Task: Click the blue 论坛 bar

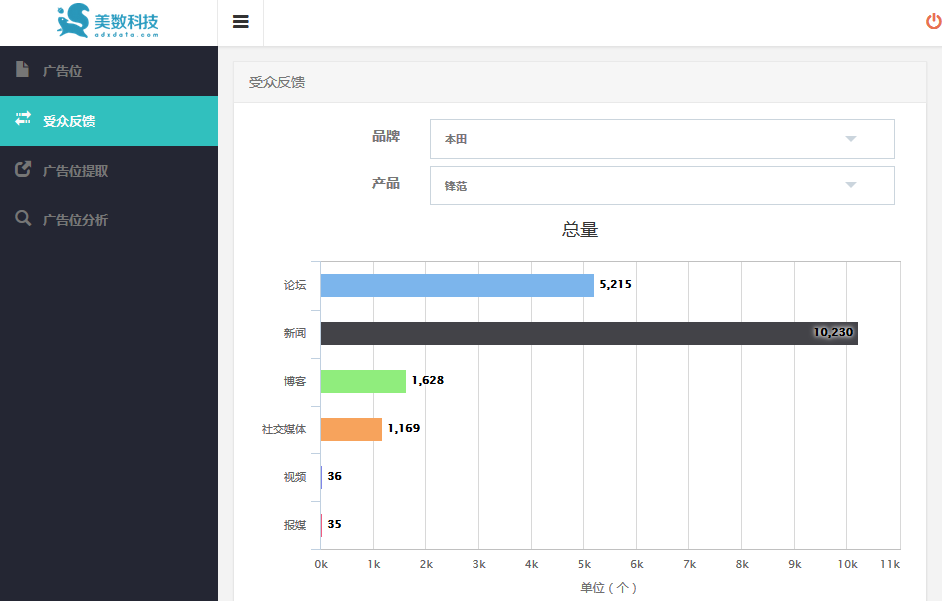Action: [457, 285]
